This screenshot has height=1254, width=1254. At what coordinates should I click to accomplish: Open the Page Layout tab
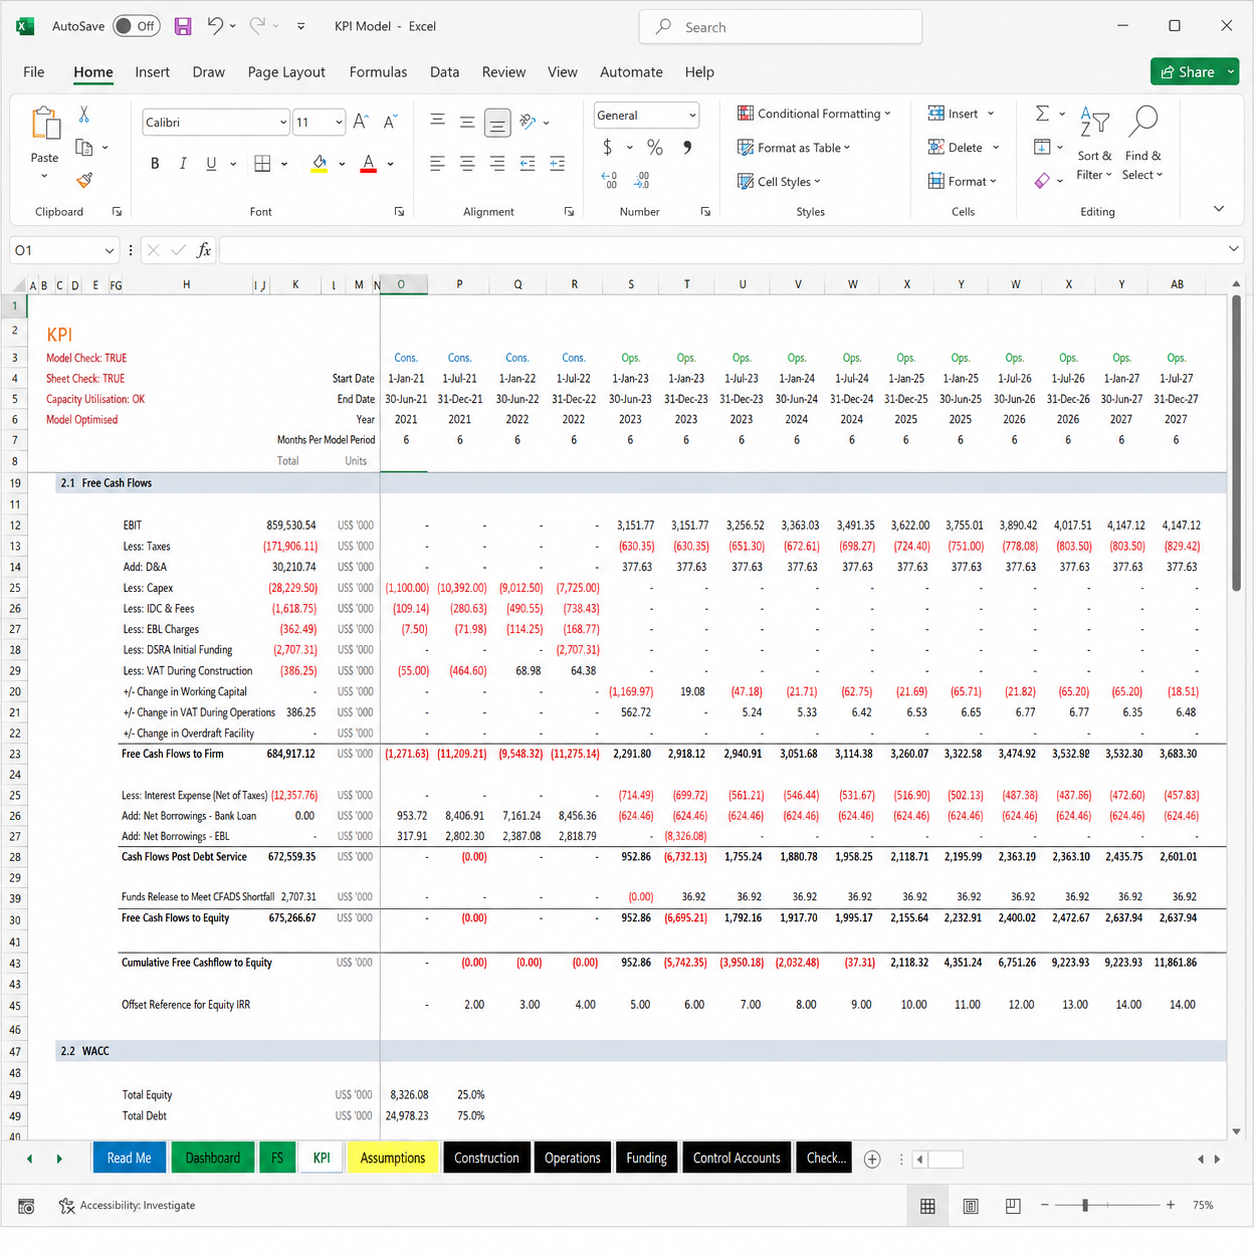pos(286,72)
